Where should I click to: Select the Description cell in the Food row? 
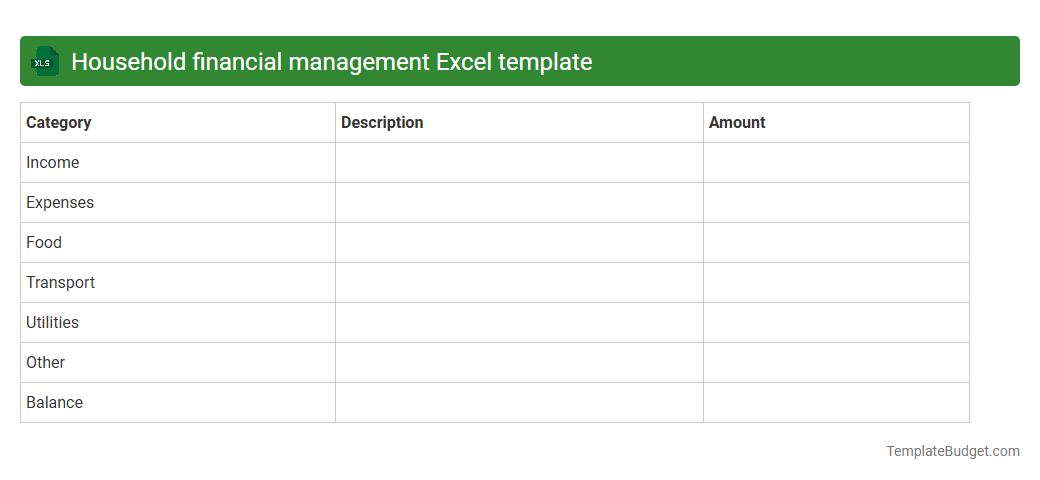pos(519,243)
